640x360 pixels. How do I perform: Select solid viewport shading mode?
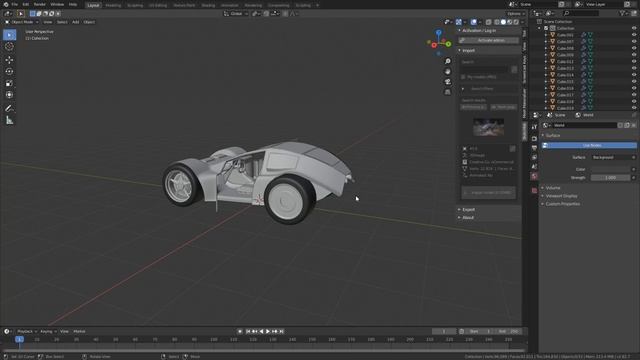click(503, 22)
